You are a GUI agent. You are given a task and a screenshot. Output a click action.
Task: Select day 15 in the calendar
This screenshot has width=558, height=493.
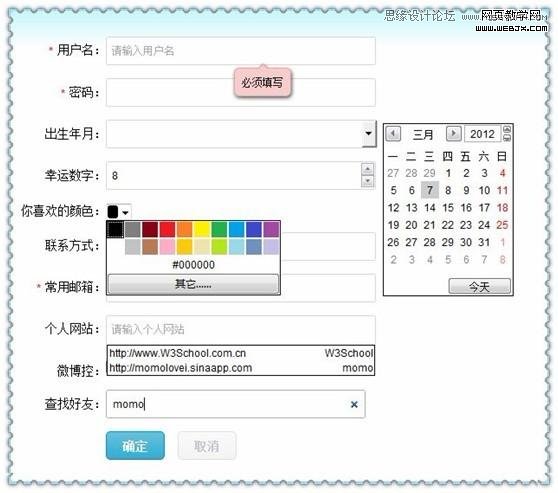click(448, 208)
